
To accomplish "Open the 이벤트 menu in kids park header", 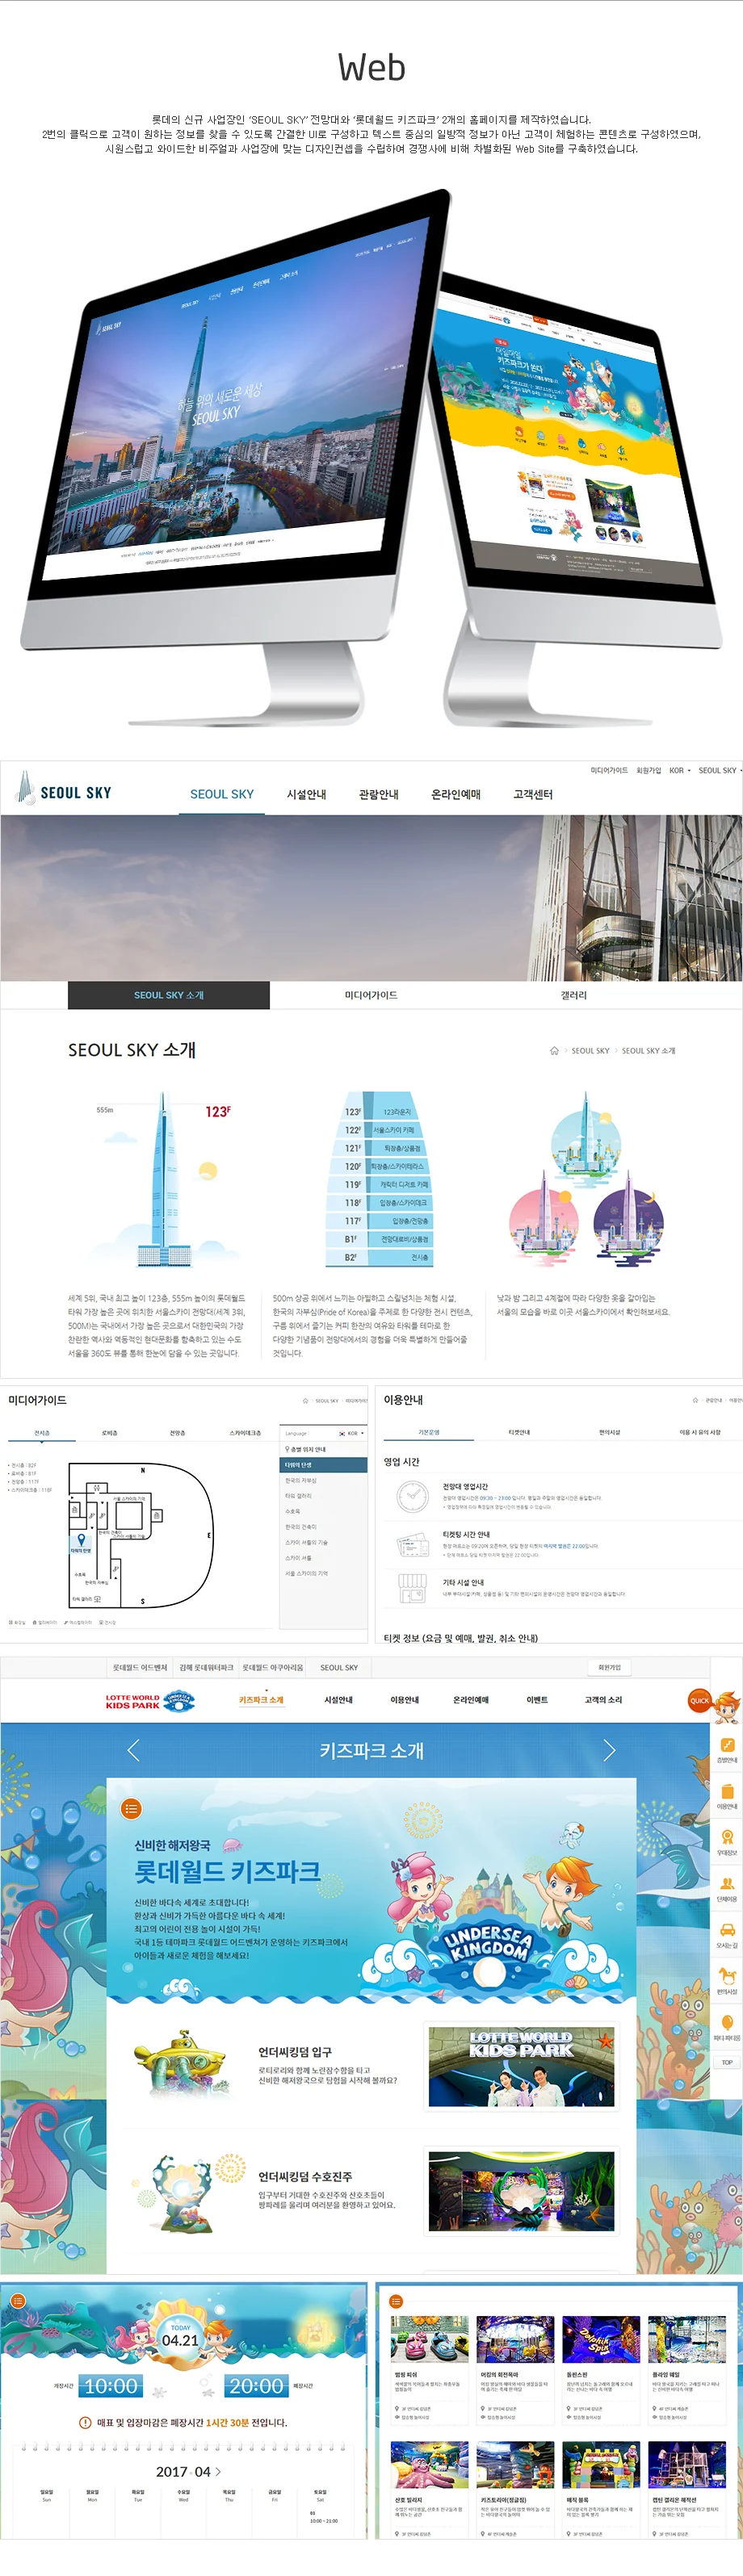I will tap(537, 1700).
